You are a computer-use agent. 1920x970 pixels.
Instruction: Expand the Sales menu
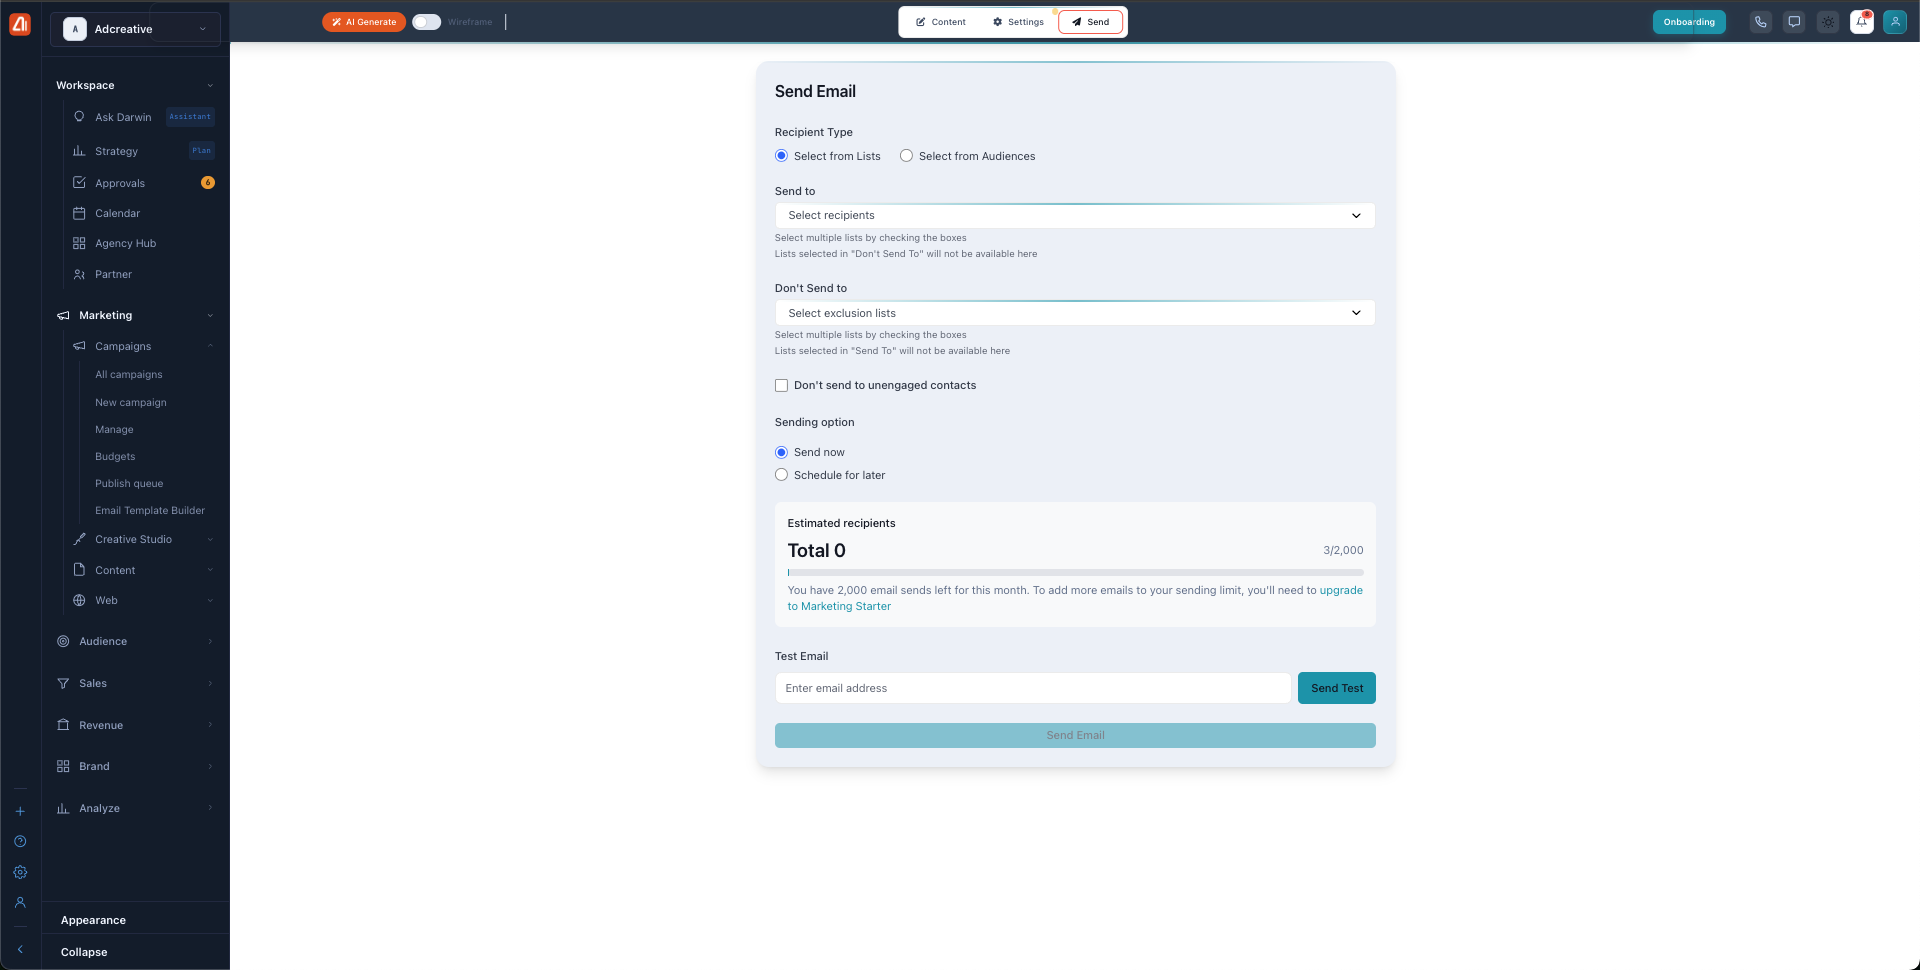click(135, 683)
